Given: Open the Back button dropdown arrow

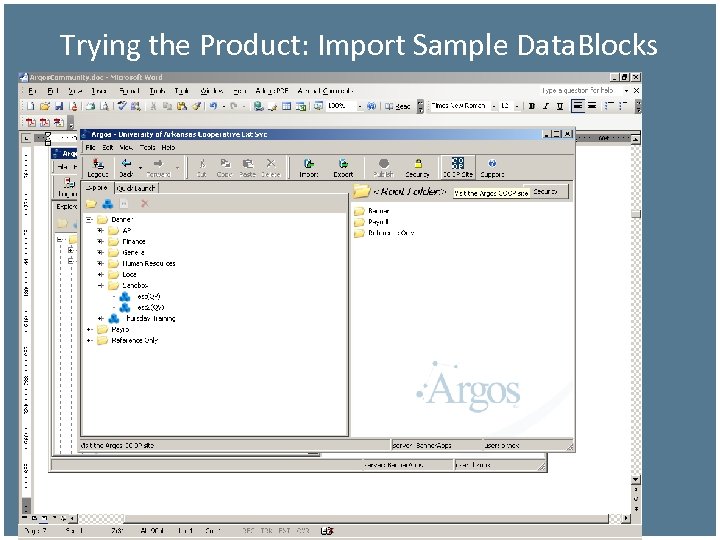Looking at the screenshot, I should point(141,168).
